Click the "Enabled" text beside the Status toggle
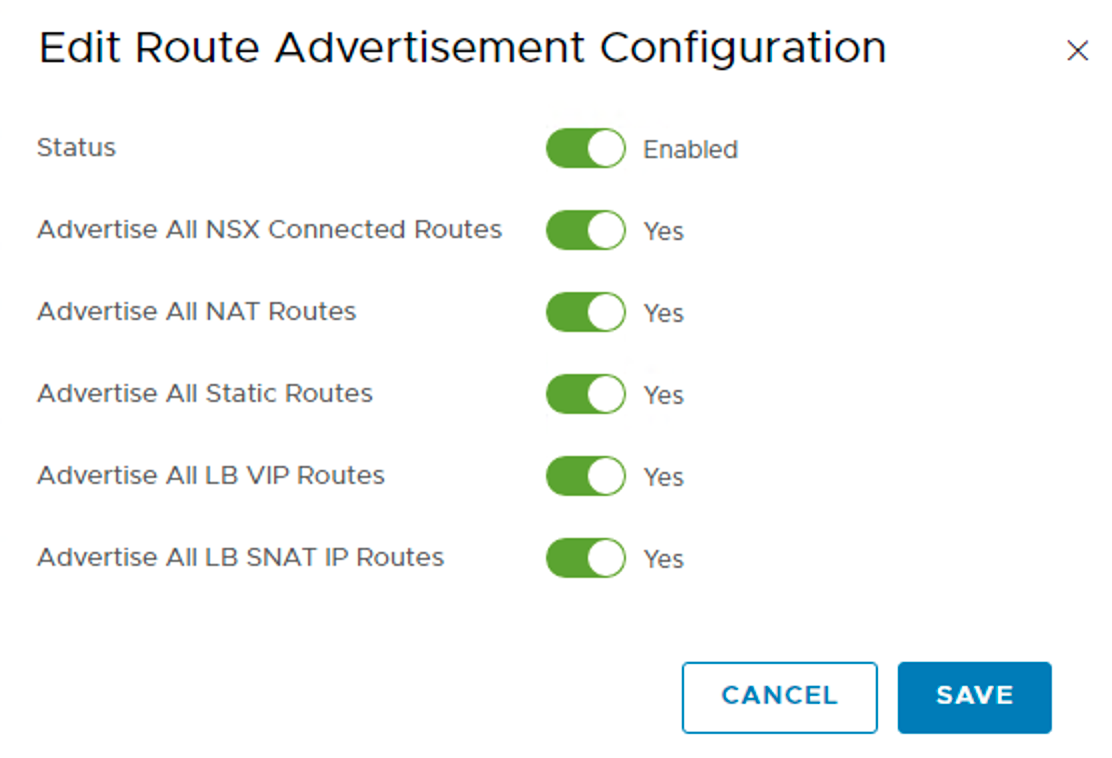The image size is (1112, 758). click(690, 150)
